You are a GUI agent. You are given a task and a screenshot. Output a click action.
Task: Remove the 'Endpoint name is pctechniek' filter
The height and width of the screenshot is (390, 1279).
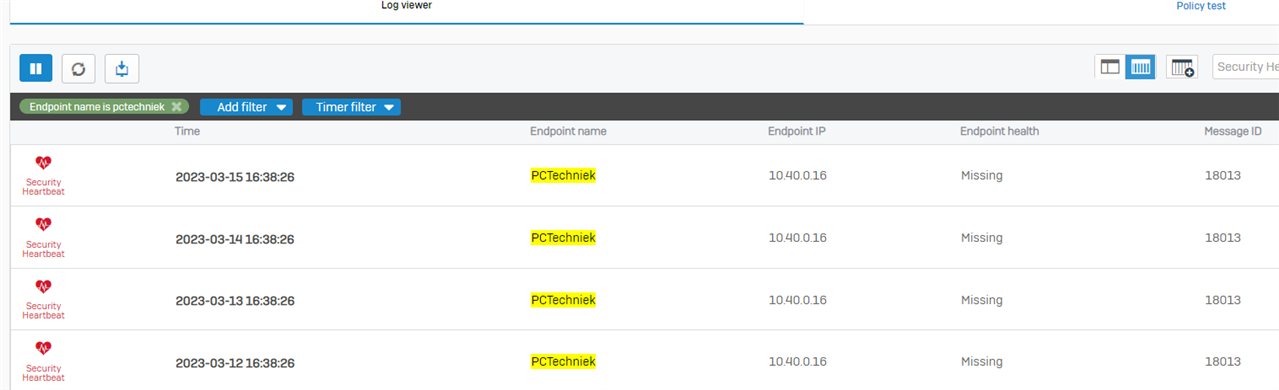[176, 106]
